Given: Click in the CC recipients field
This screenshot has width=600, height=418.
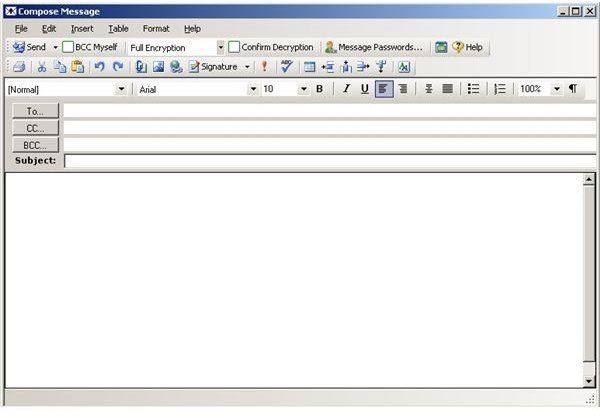Looking at the screenshot, I should pos(330,128).
